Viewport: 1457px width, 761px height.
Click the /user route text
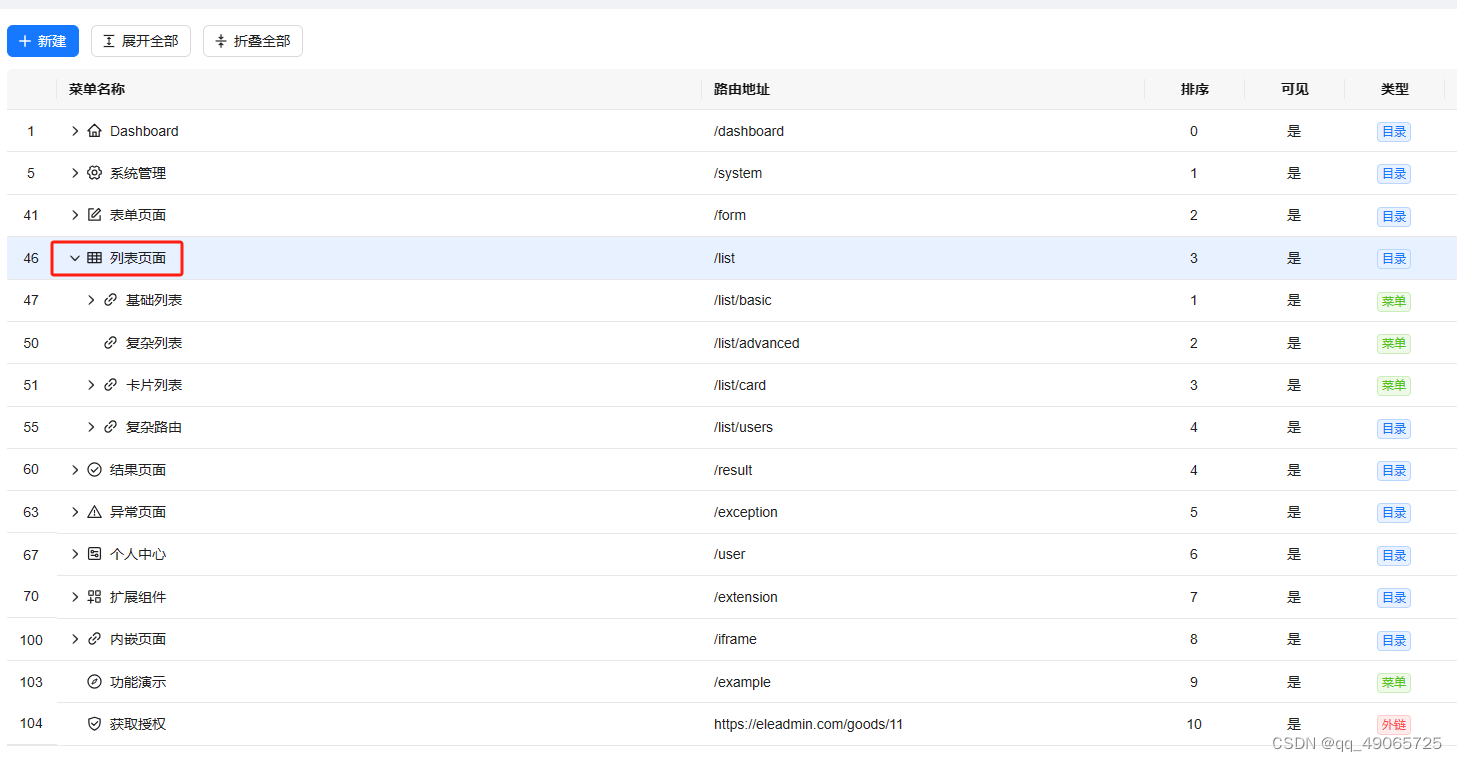(x=730, y=554)
